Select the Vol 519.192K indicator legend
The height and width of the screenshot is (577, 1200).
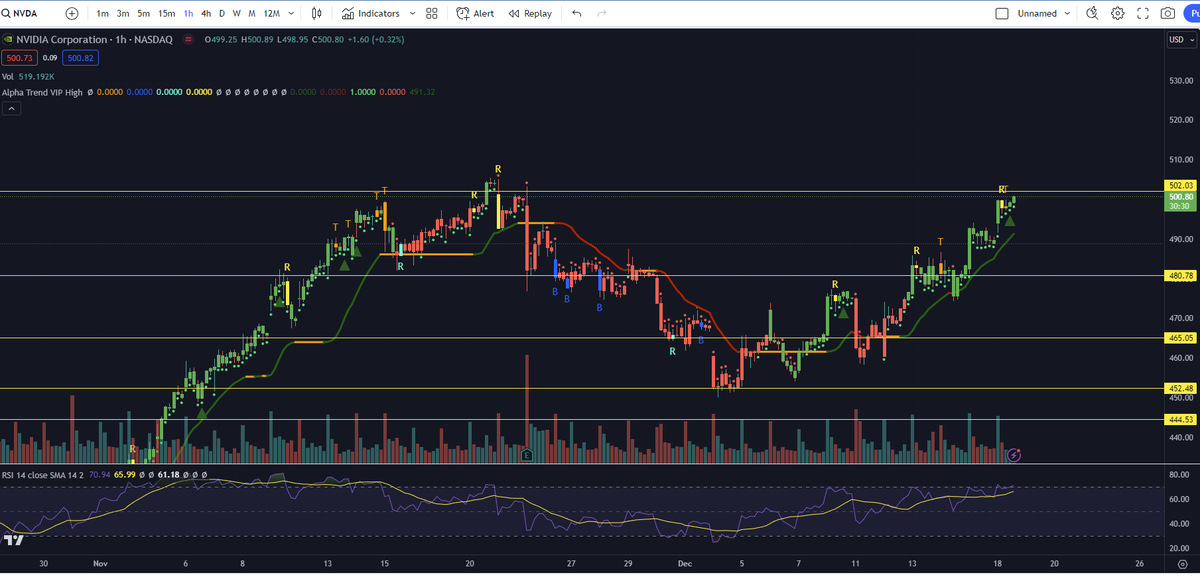point(29,76)
